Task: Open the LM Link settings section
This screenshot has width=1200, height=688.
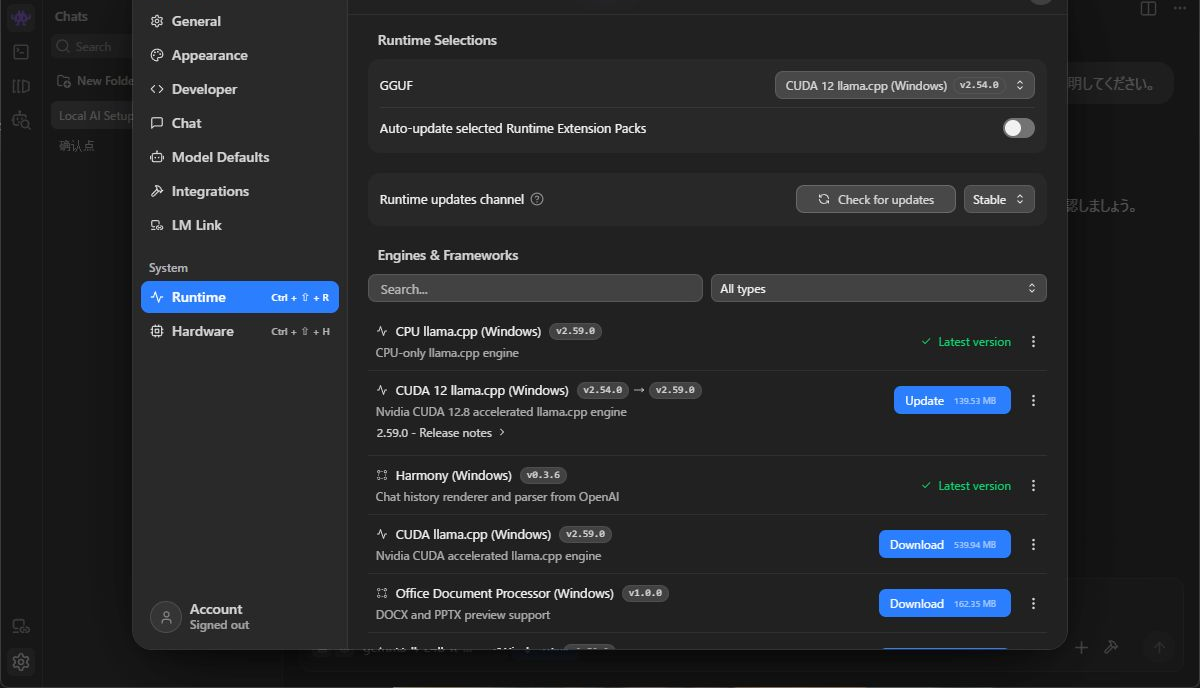Action: pos(240,225)
